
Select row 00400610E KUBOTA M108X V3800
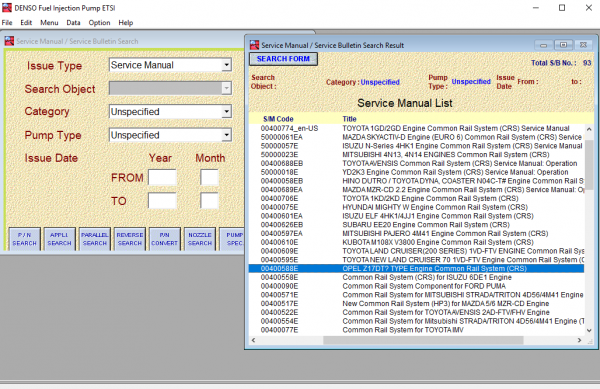click(416, 243)
